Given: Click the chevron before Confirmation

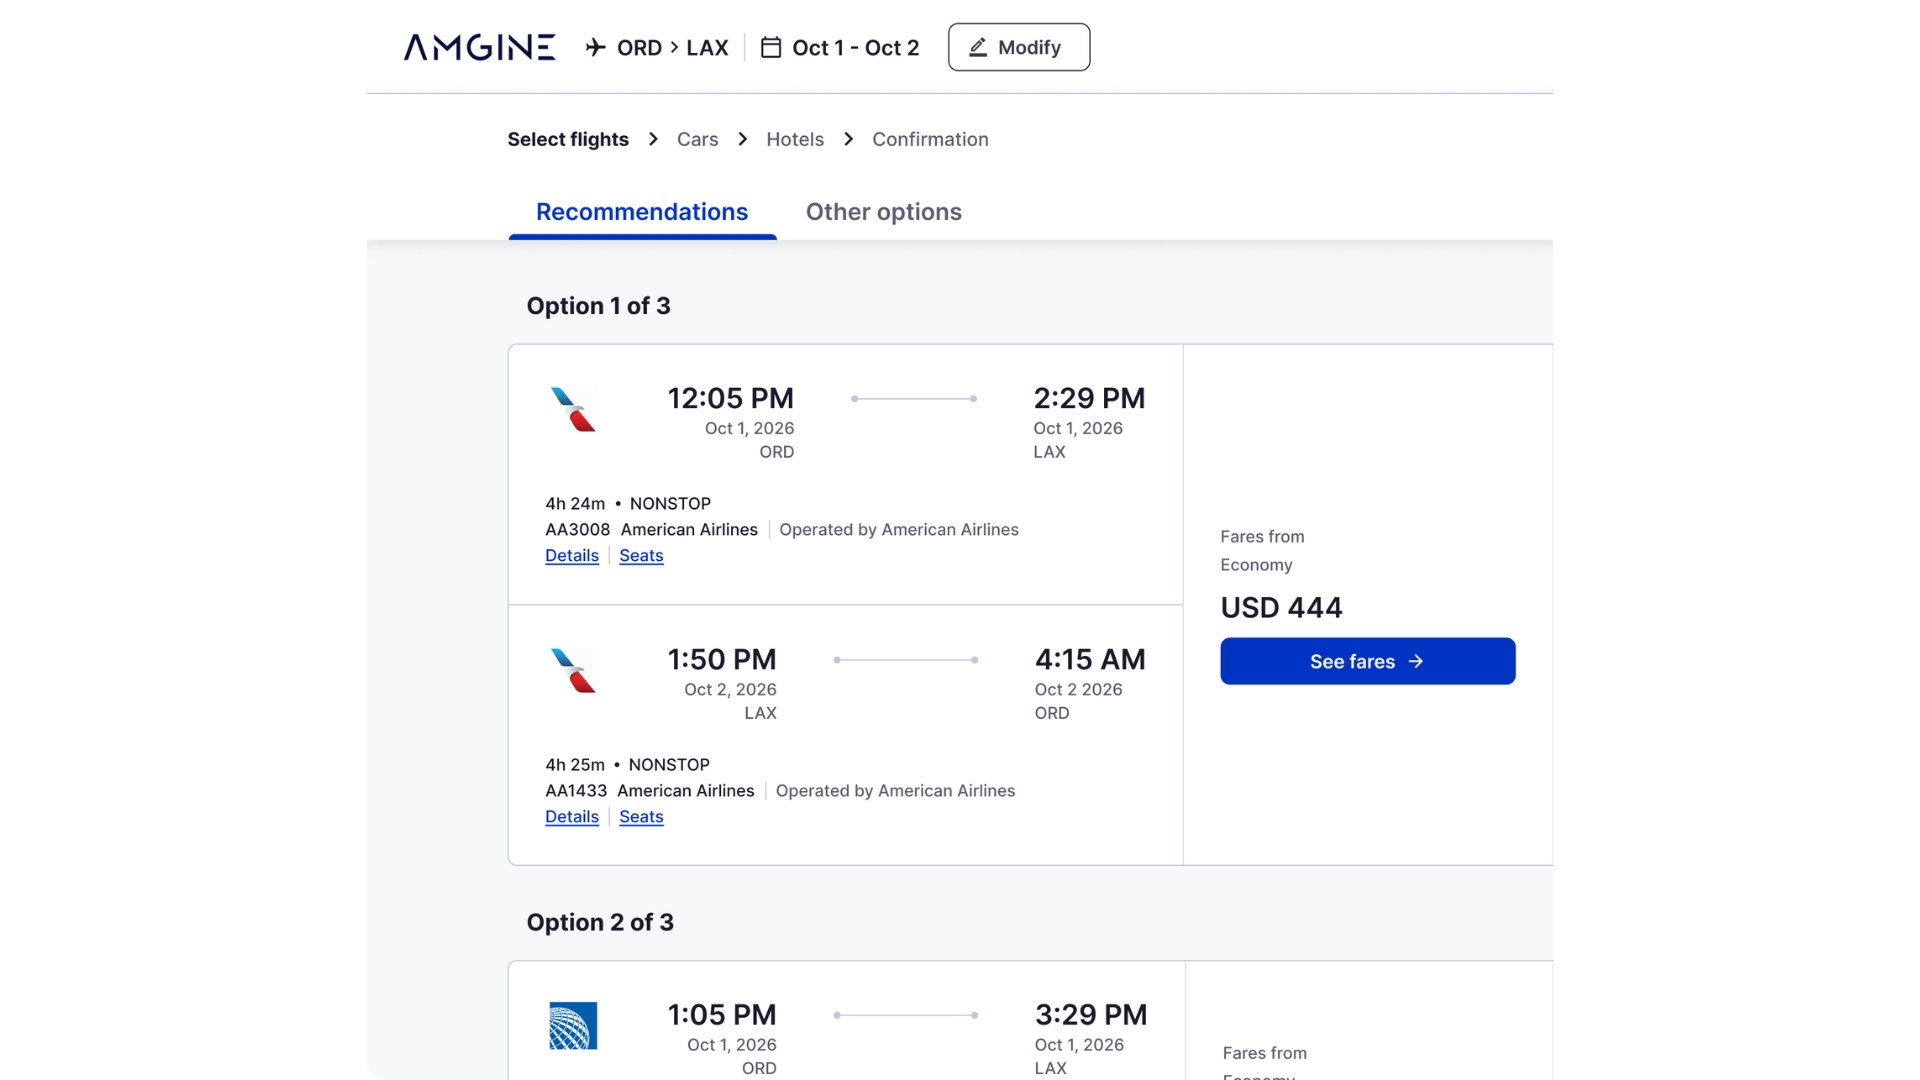Looking at the screenshot, I should [x=848, y=139].
